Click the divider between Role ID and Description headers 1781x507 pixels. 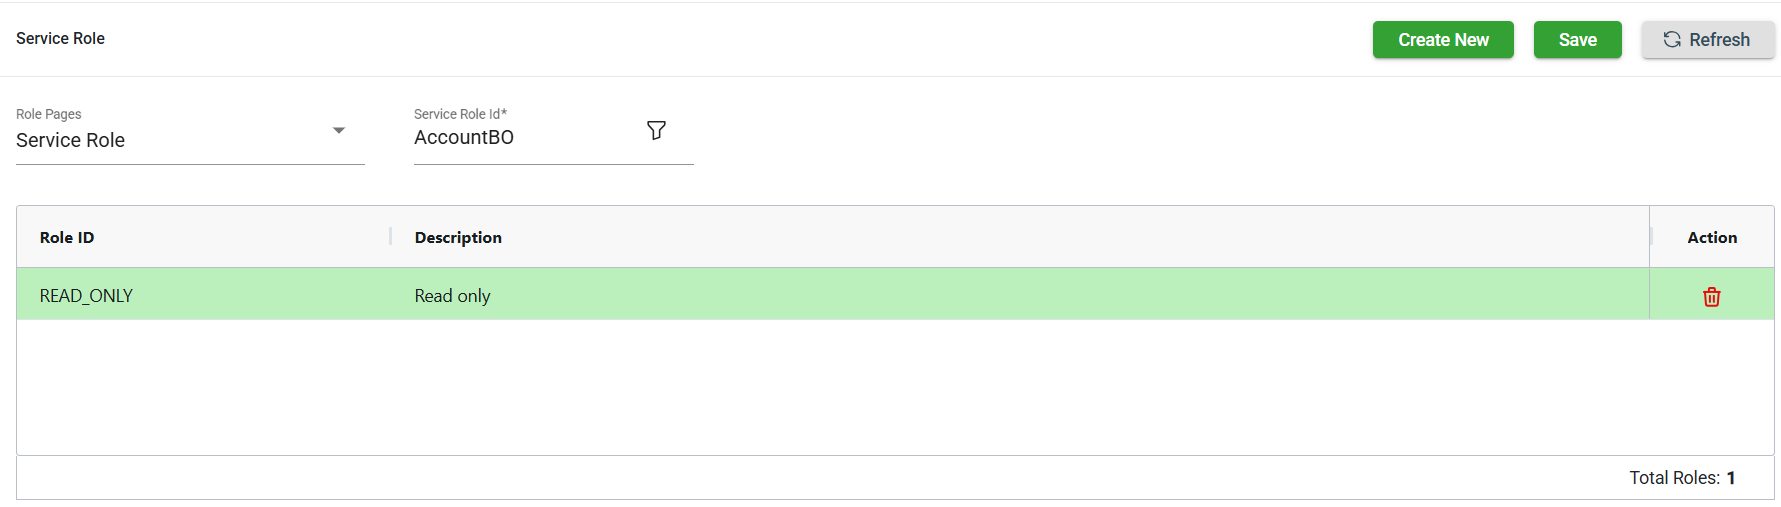click(x=390, y=237)
